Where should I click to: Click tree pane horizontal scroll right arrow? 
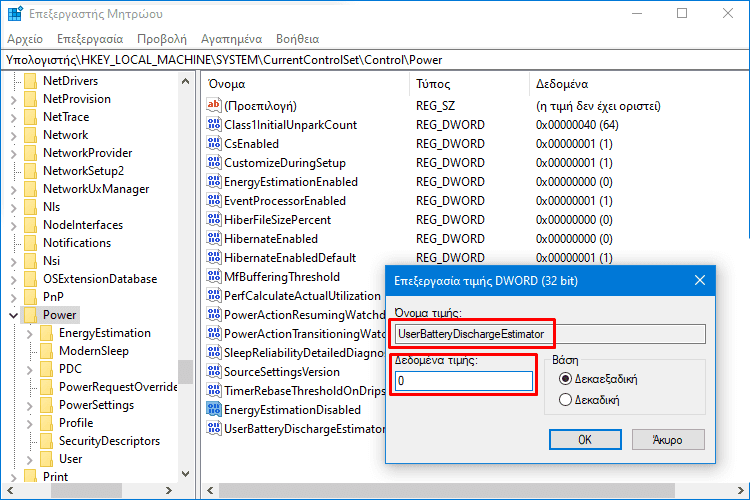[168, 490]
